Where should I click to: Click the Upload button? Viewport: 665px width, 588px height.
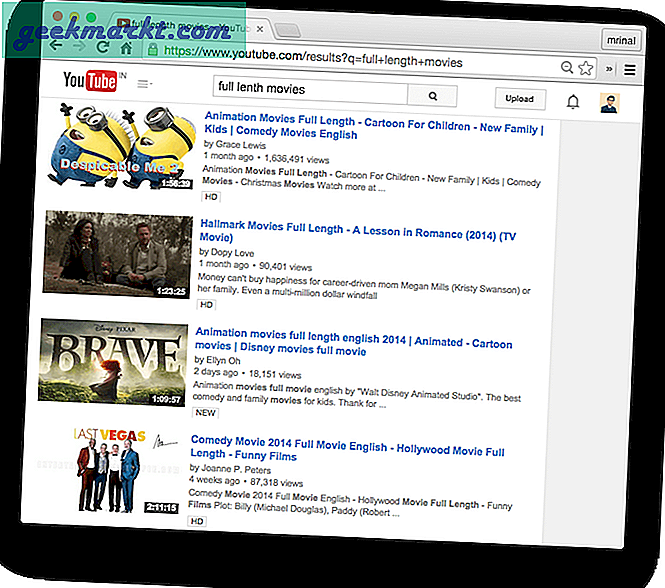coord(520,99)
